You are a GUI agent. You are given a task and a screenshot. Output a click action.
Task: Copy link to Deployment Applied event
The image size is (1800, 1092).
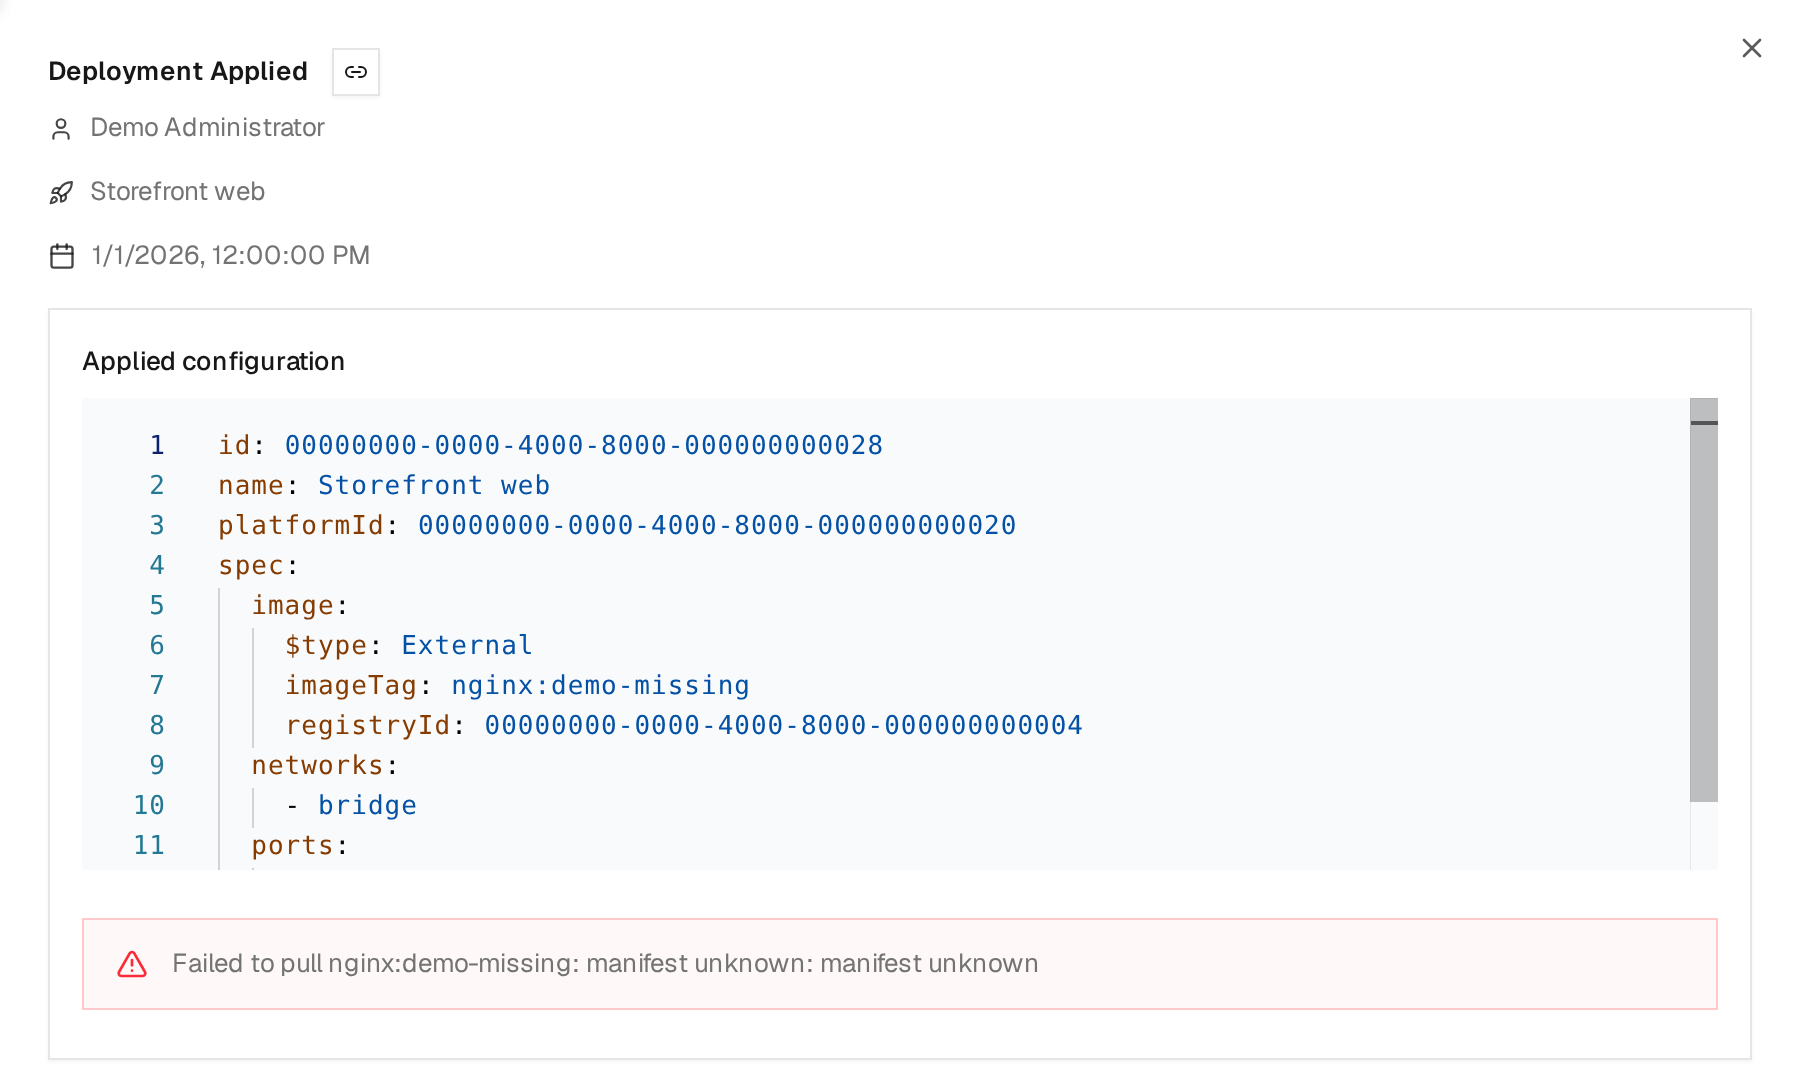coord(356,72)
